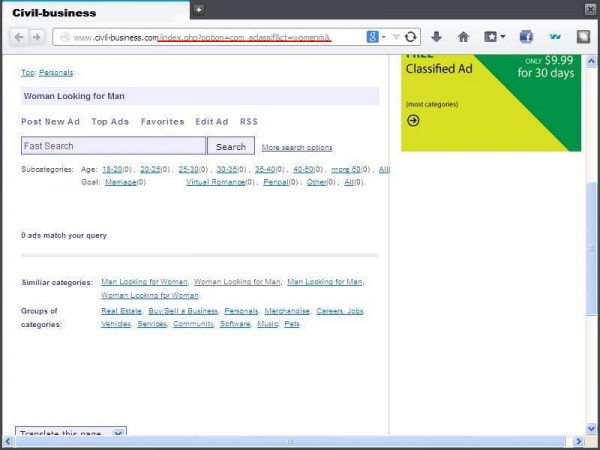Click the More search options link

pos(297,148)
